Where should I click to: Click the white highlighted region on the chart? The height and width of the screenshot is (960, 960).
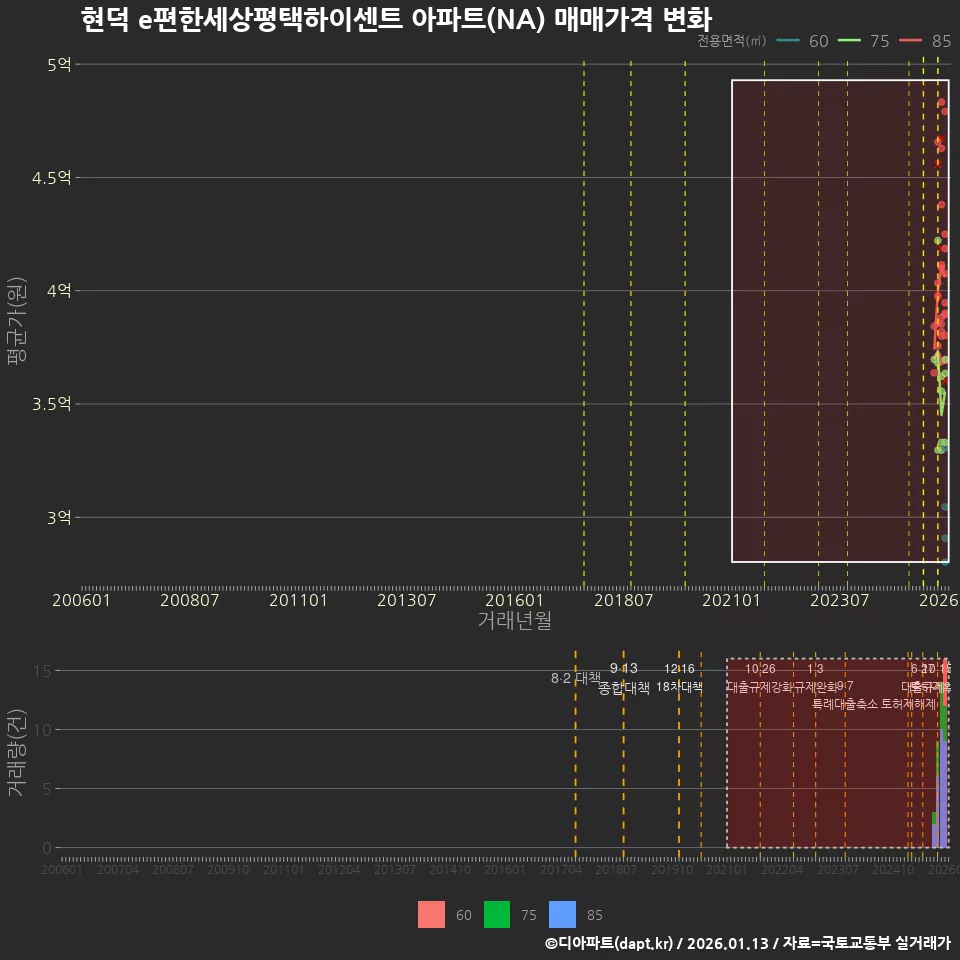click(840, 320)
